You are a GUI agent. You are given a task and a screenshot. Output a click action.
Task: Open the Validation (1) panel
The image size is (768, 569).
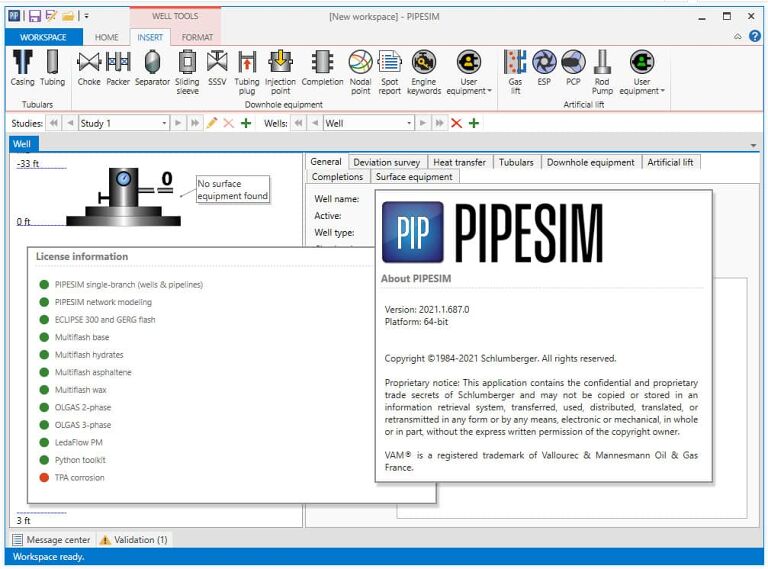coord(133,540)
